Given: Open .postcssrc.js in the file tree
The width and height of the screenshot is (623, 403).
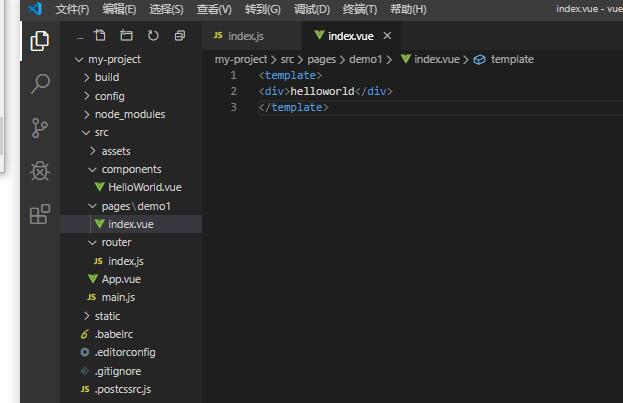Looking at the screenshot, I should click(x=123, y=389).
